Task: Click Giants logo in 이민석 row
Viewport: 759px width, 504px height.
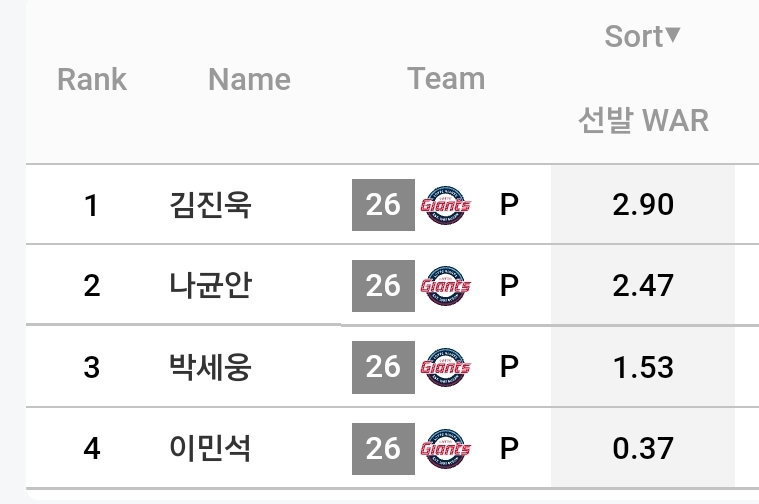Action: pyautogui.click(x=445, y=448)
